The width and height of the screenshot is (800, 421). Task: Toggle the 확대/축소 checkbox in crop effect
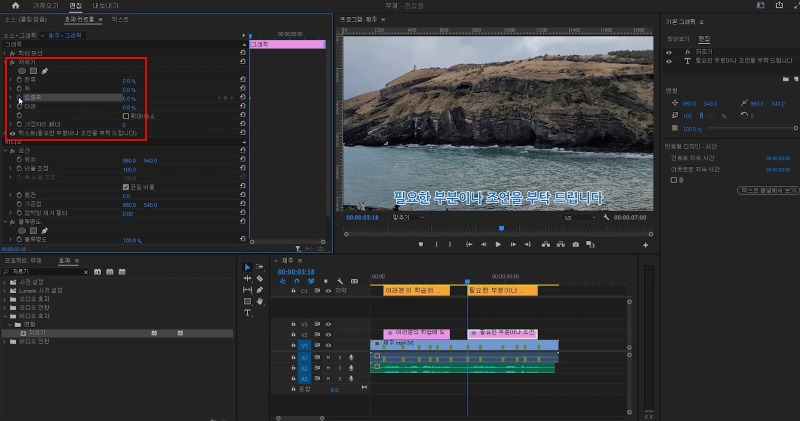tap(125, 116)
